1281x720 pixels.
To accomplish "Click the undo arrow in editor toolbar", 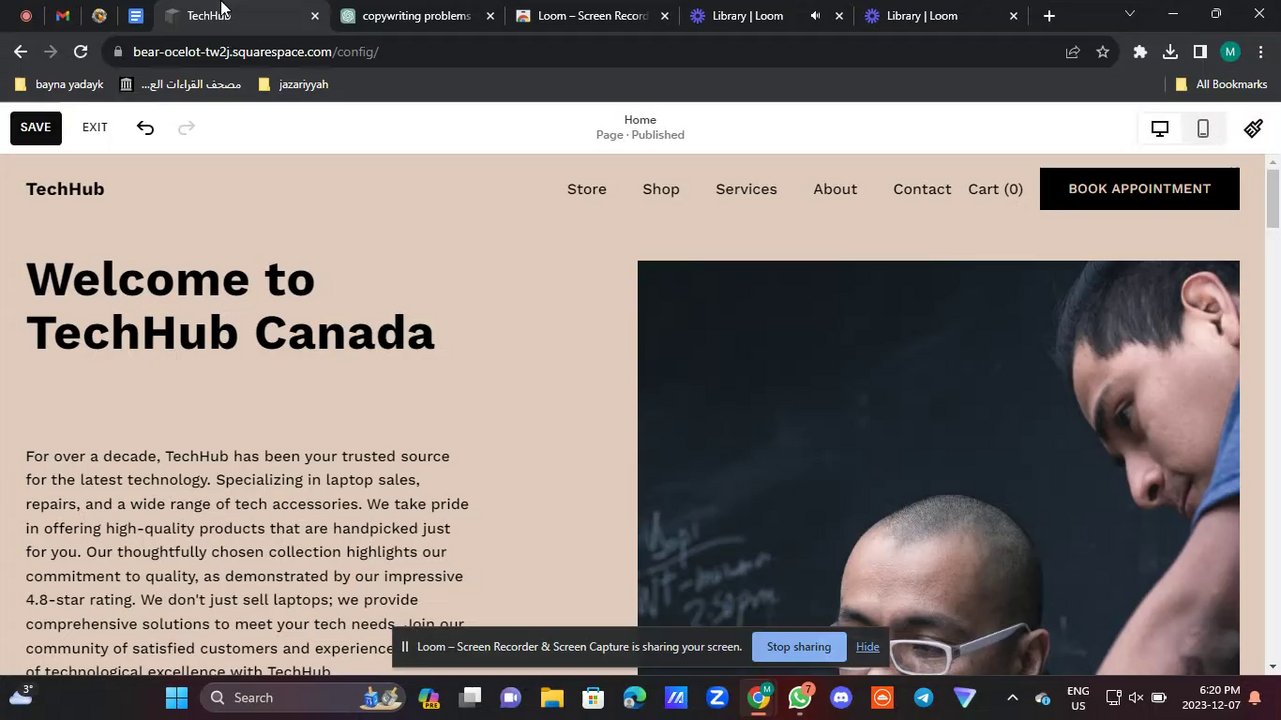I will tap(145, 128).
